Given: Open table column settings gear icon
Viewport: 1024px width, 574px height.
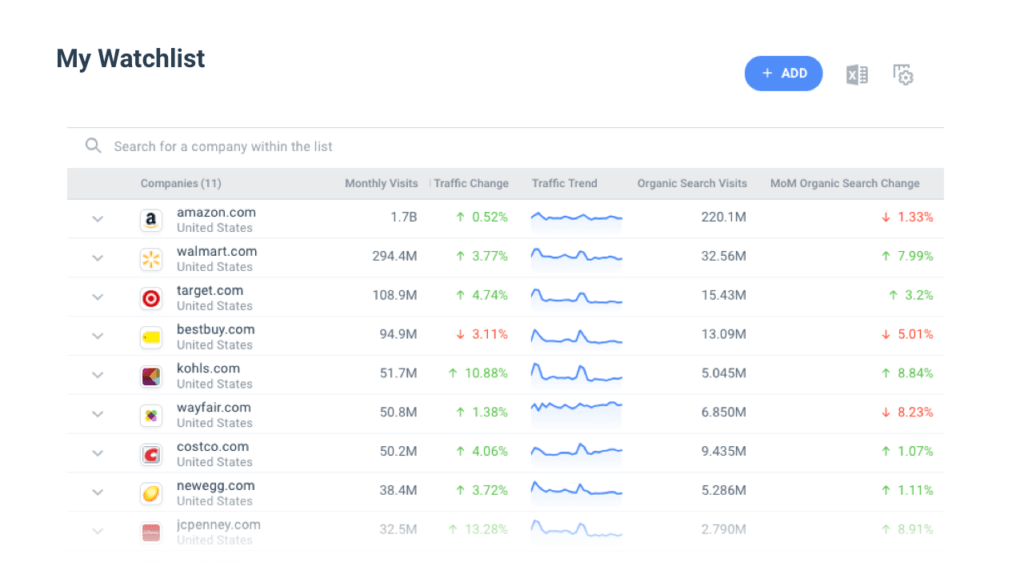Looking at the screenshot, I should click(x=903, y=75).
